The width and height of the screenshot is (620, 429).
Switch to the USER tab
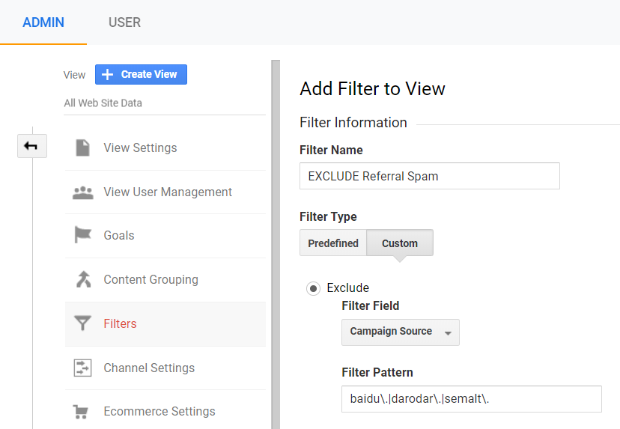click(x=125, y=22)
